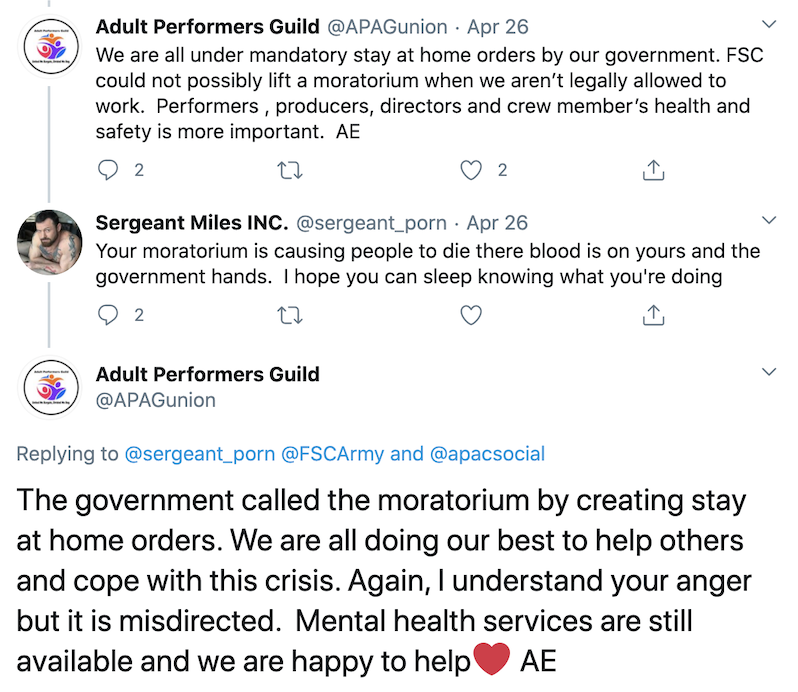Click the first Adult Performers Guild avatar
798x692 pixels.
coord(50,46)
